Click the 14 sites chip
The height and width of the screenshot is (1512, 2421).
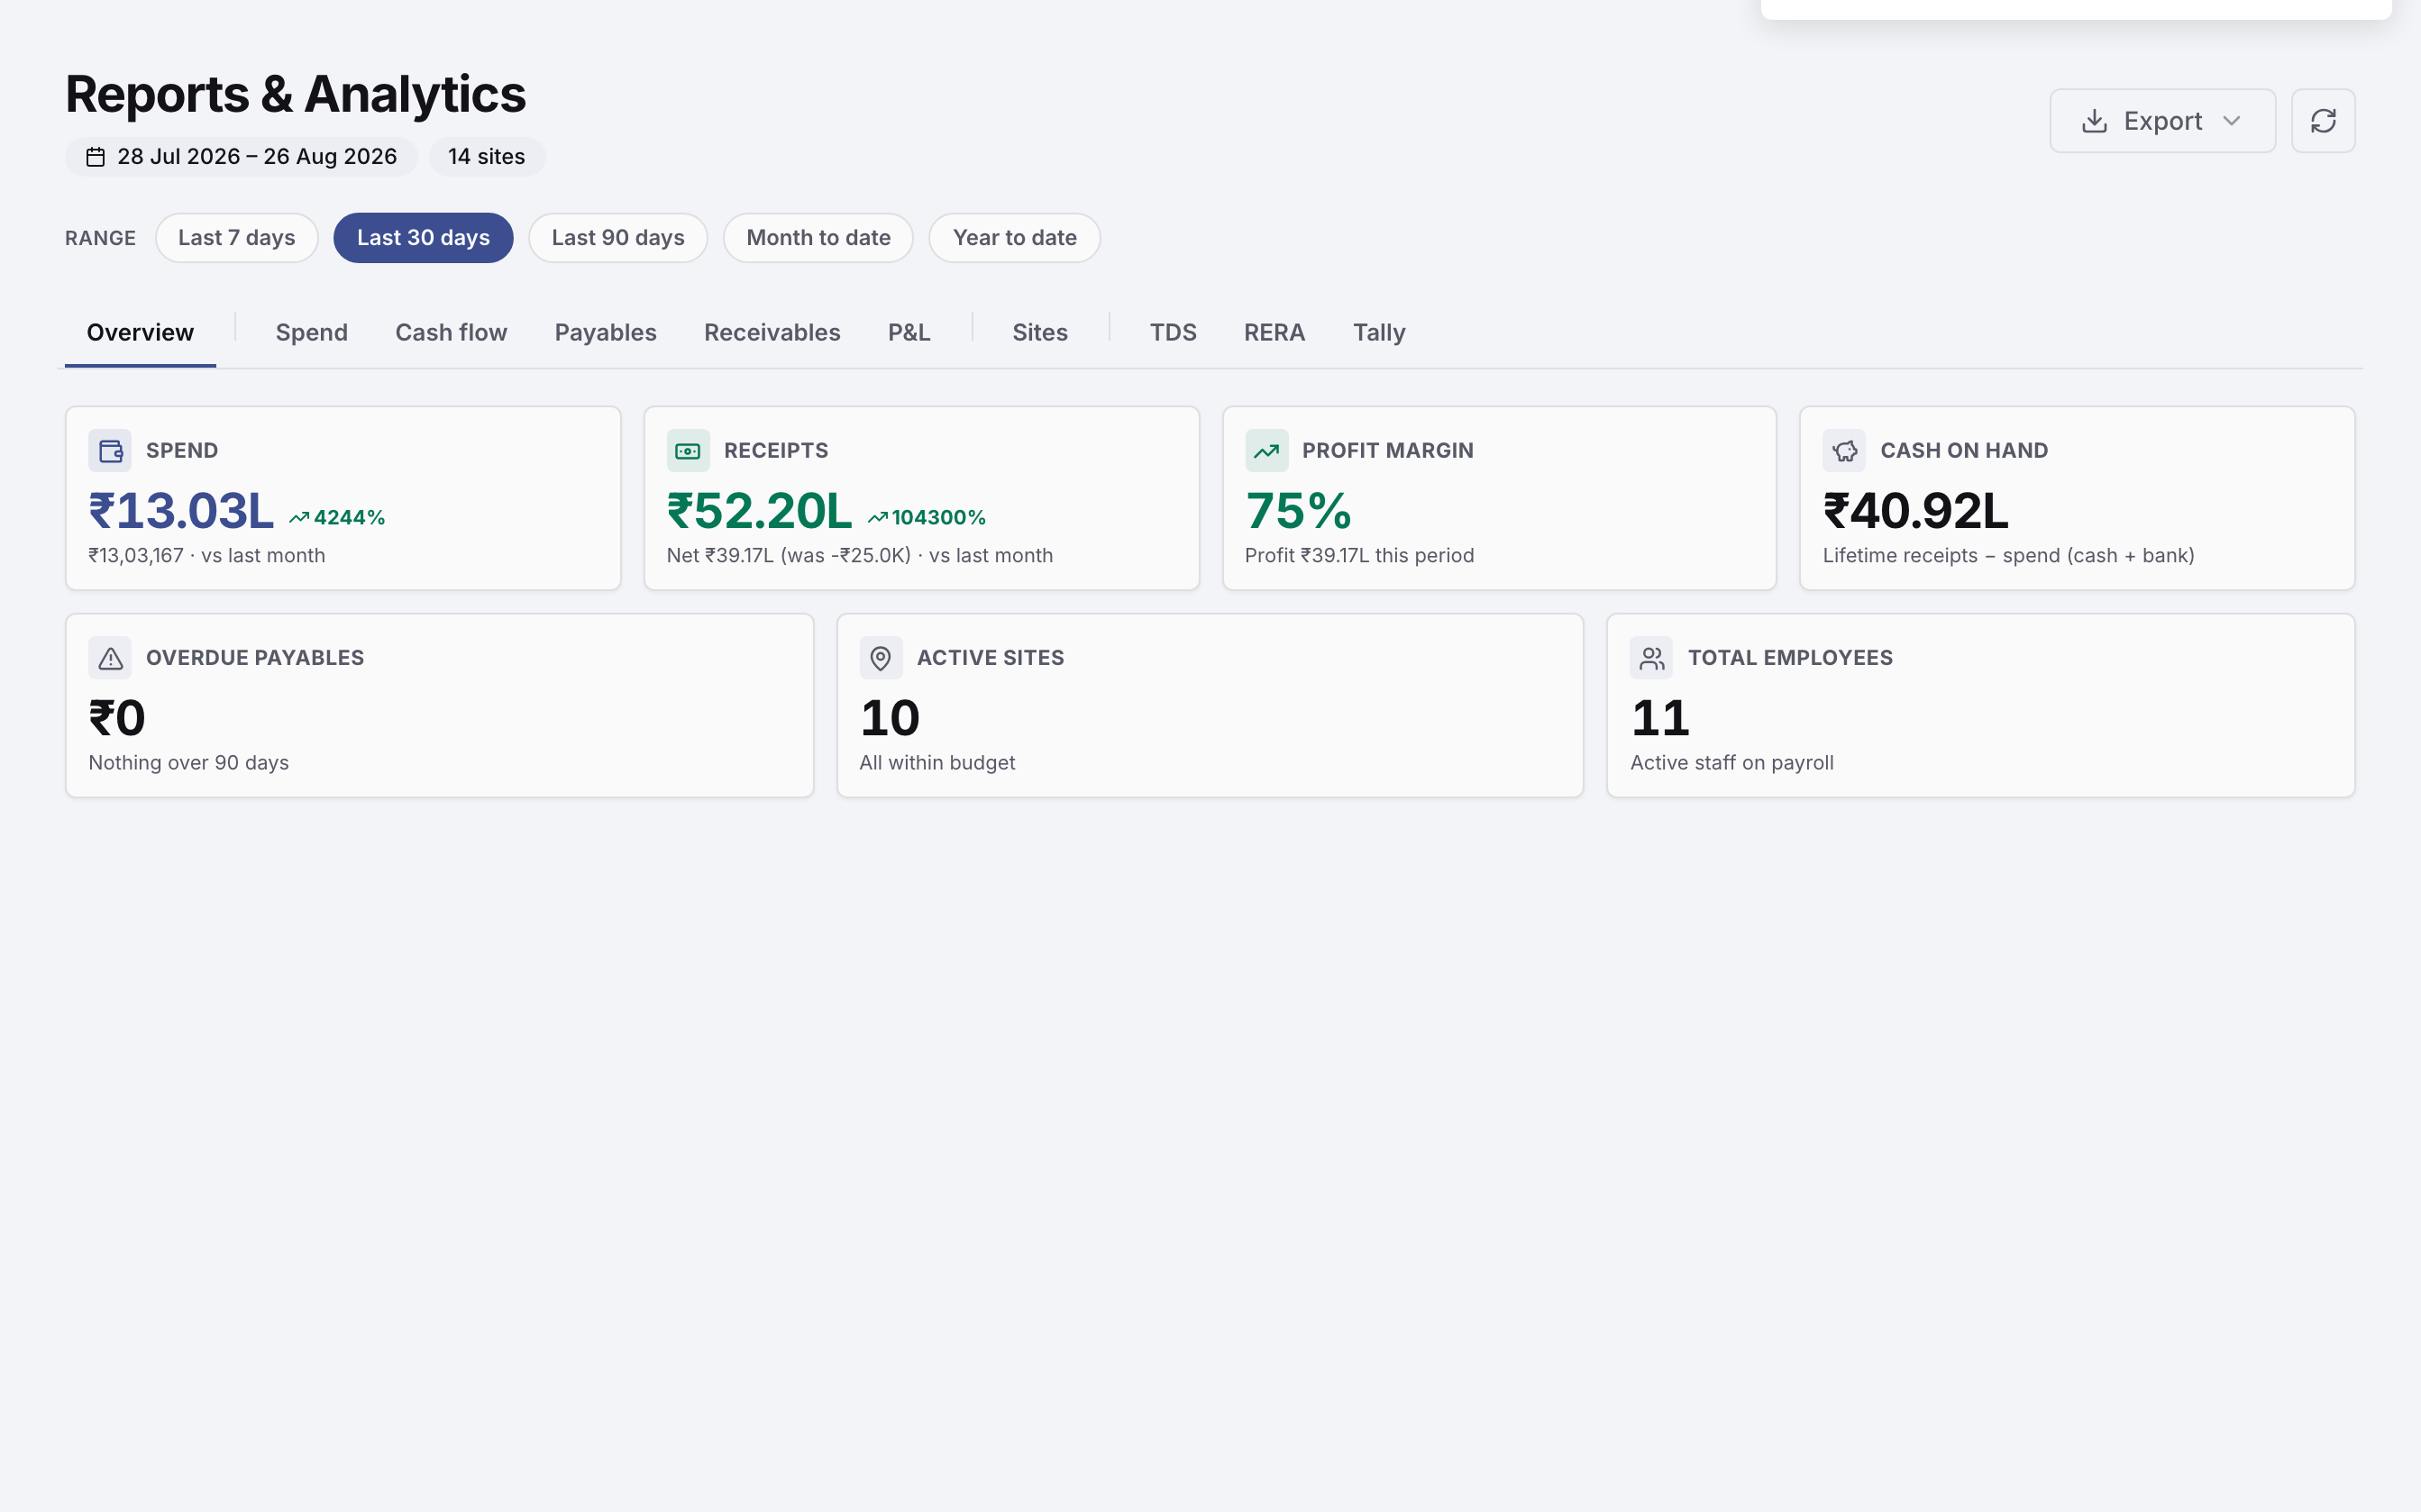(x=486, y=157)
